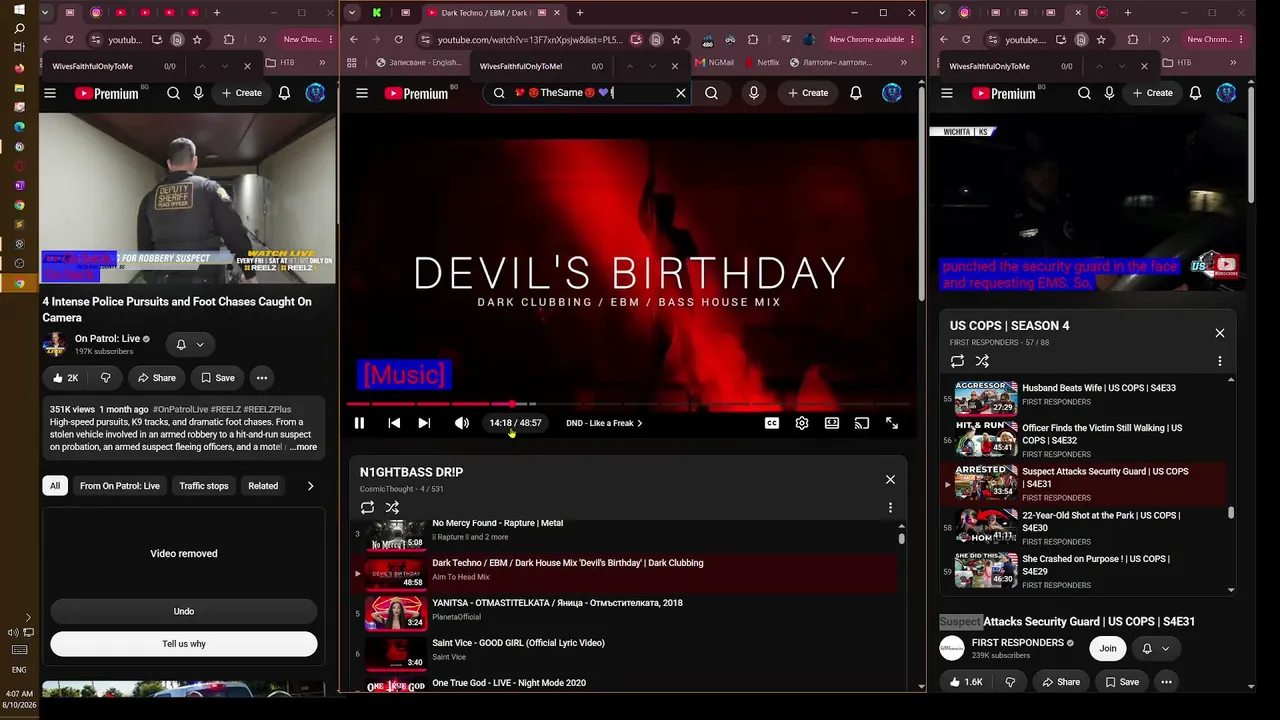Toggle closed captions on the Devil's Birthday player

coord(772,423)
